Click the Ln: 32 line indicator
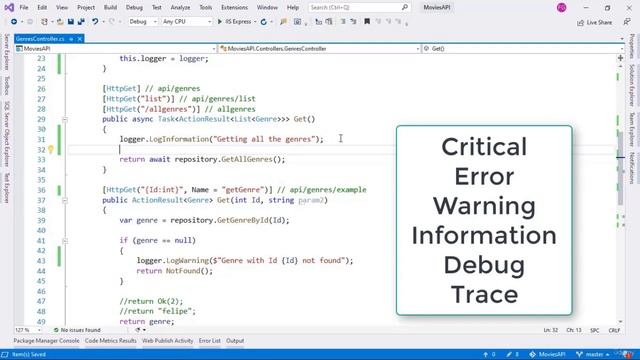Image resolution: width=640 pixels, height=360 pixels. 551,330
